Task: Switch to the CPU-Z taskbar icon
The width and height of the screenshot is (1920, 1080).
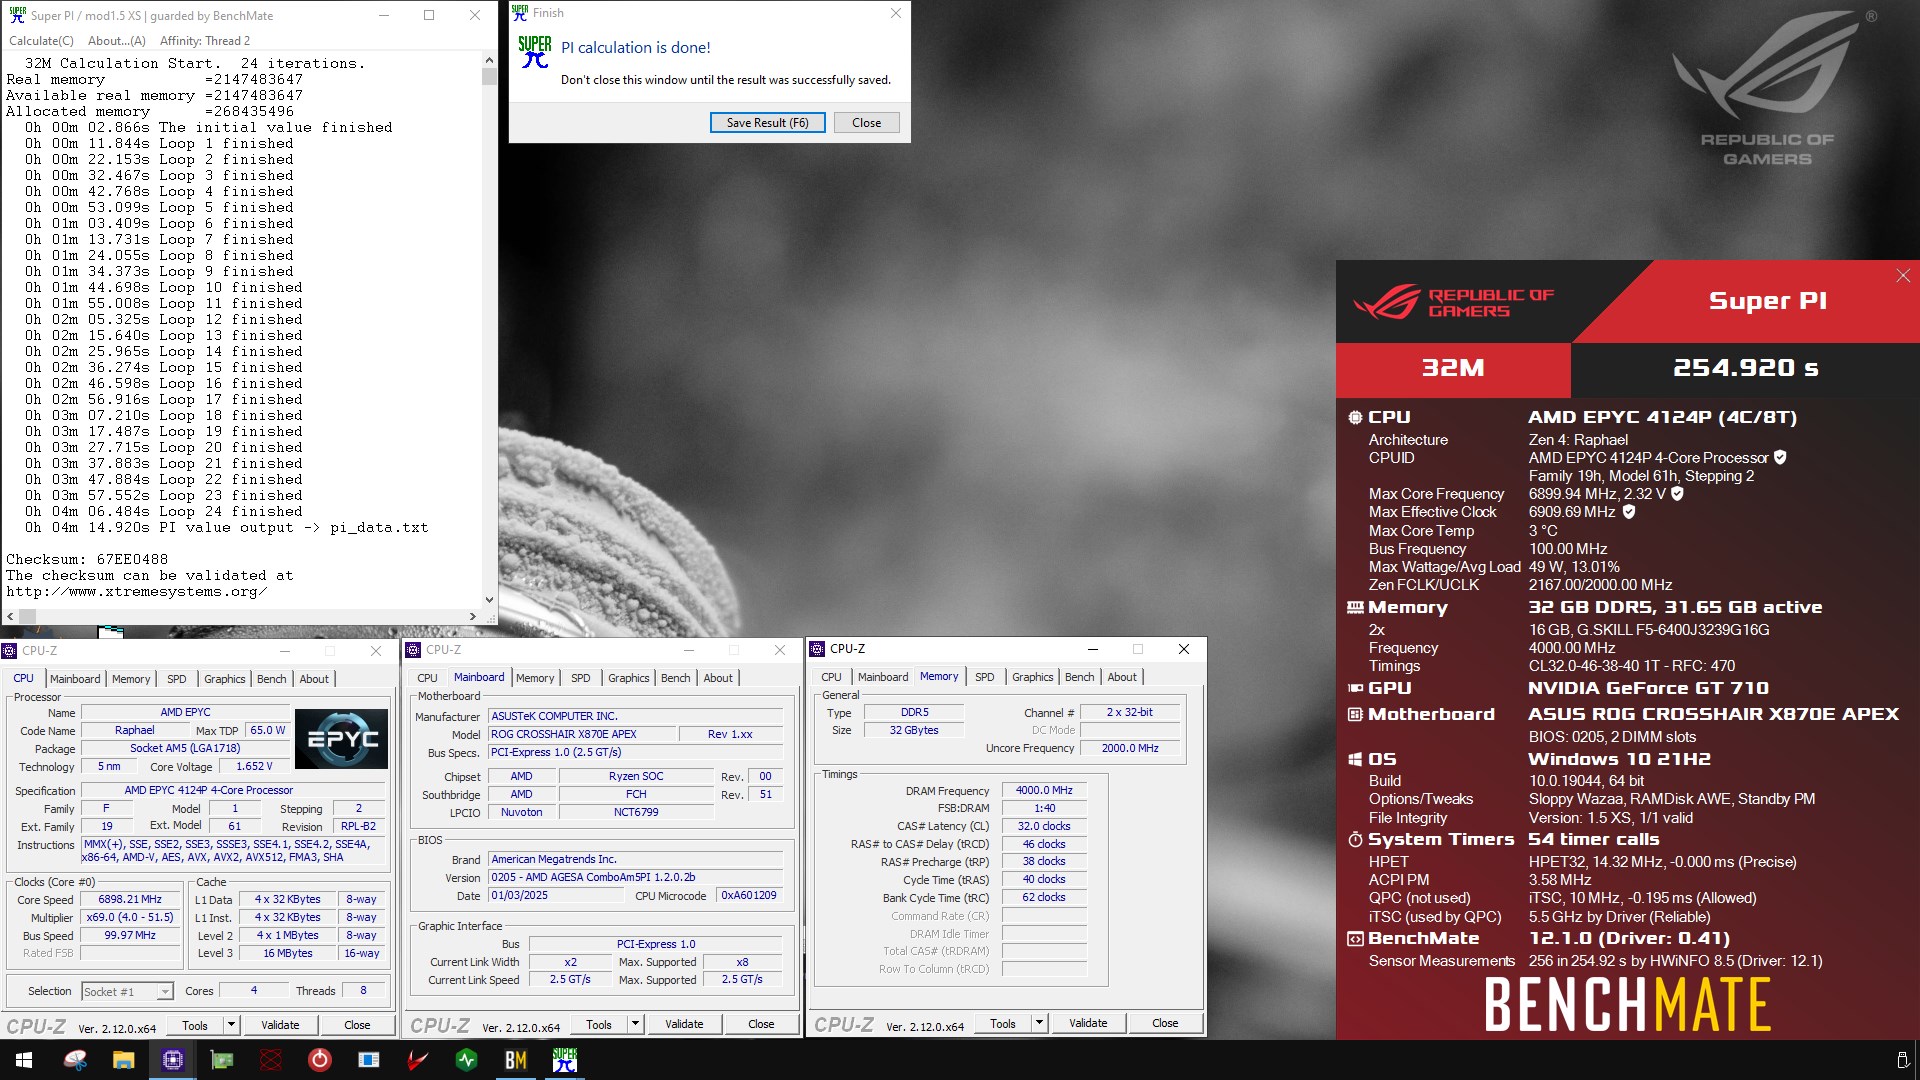Action: pos(173,1060)
